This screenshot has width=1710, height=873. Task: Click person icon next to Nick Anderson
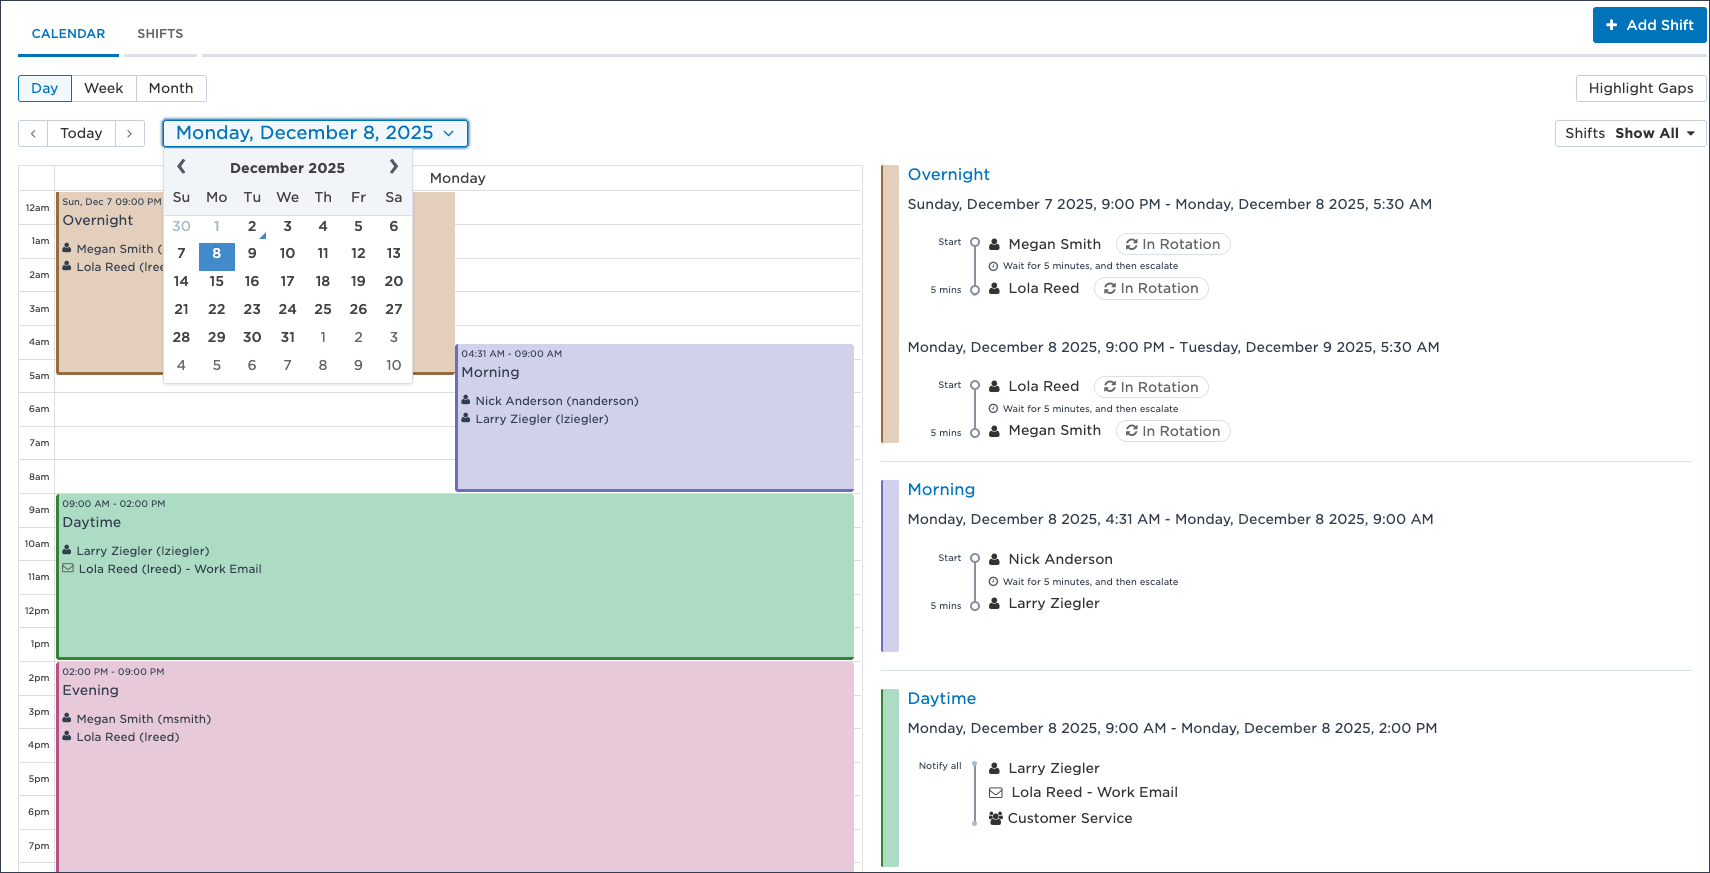994,559
